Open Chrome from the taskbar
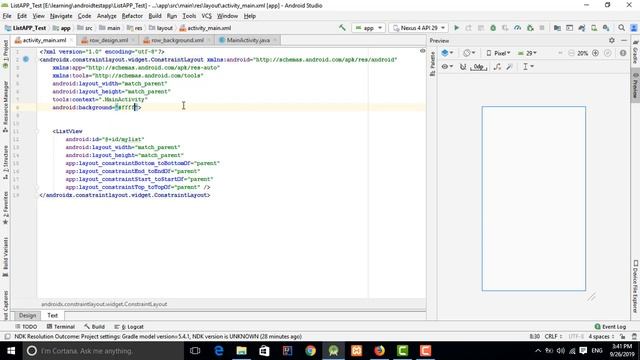This screenshot has height=360, width=640. 310,351
